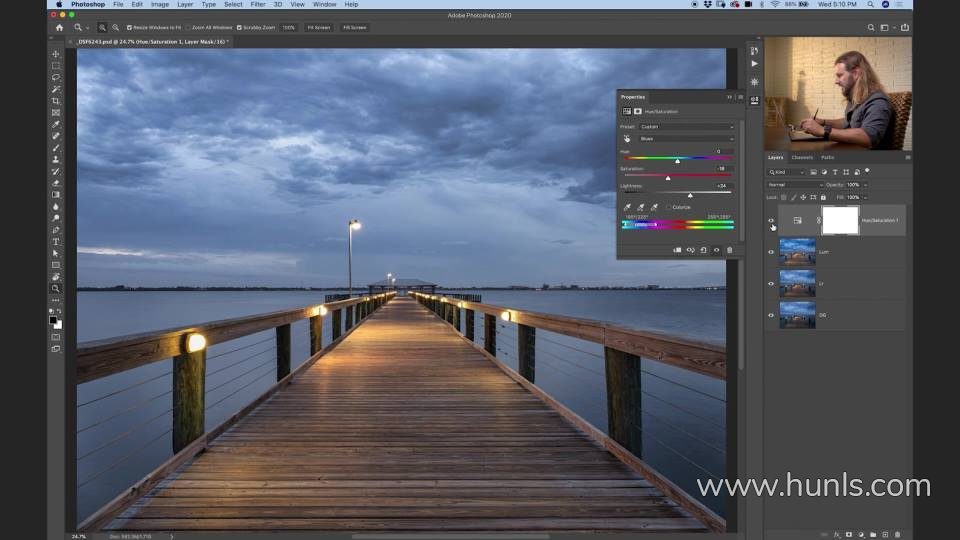Viewport: 960px width, 540px height.
Task: Toggle adjustment visibility eye in Properties
Action: point(716,250)
